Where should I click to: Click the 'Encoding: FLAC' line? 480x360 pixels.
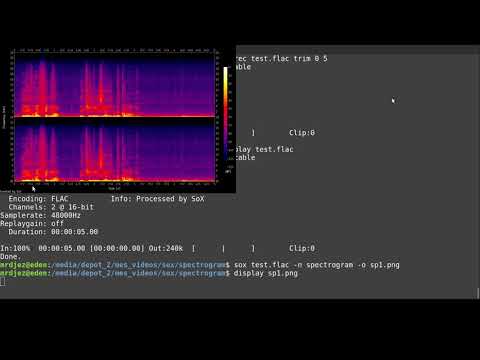[38, 199]
